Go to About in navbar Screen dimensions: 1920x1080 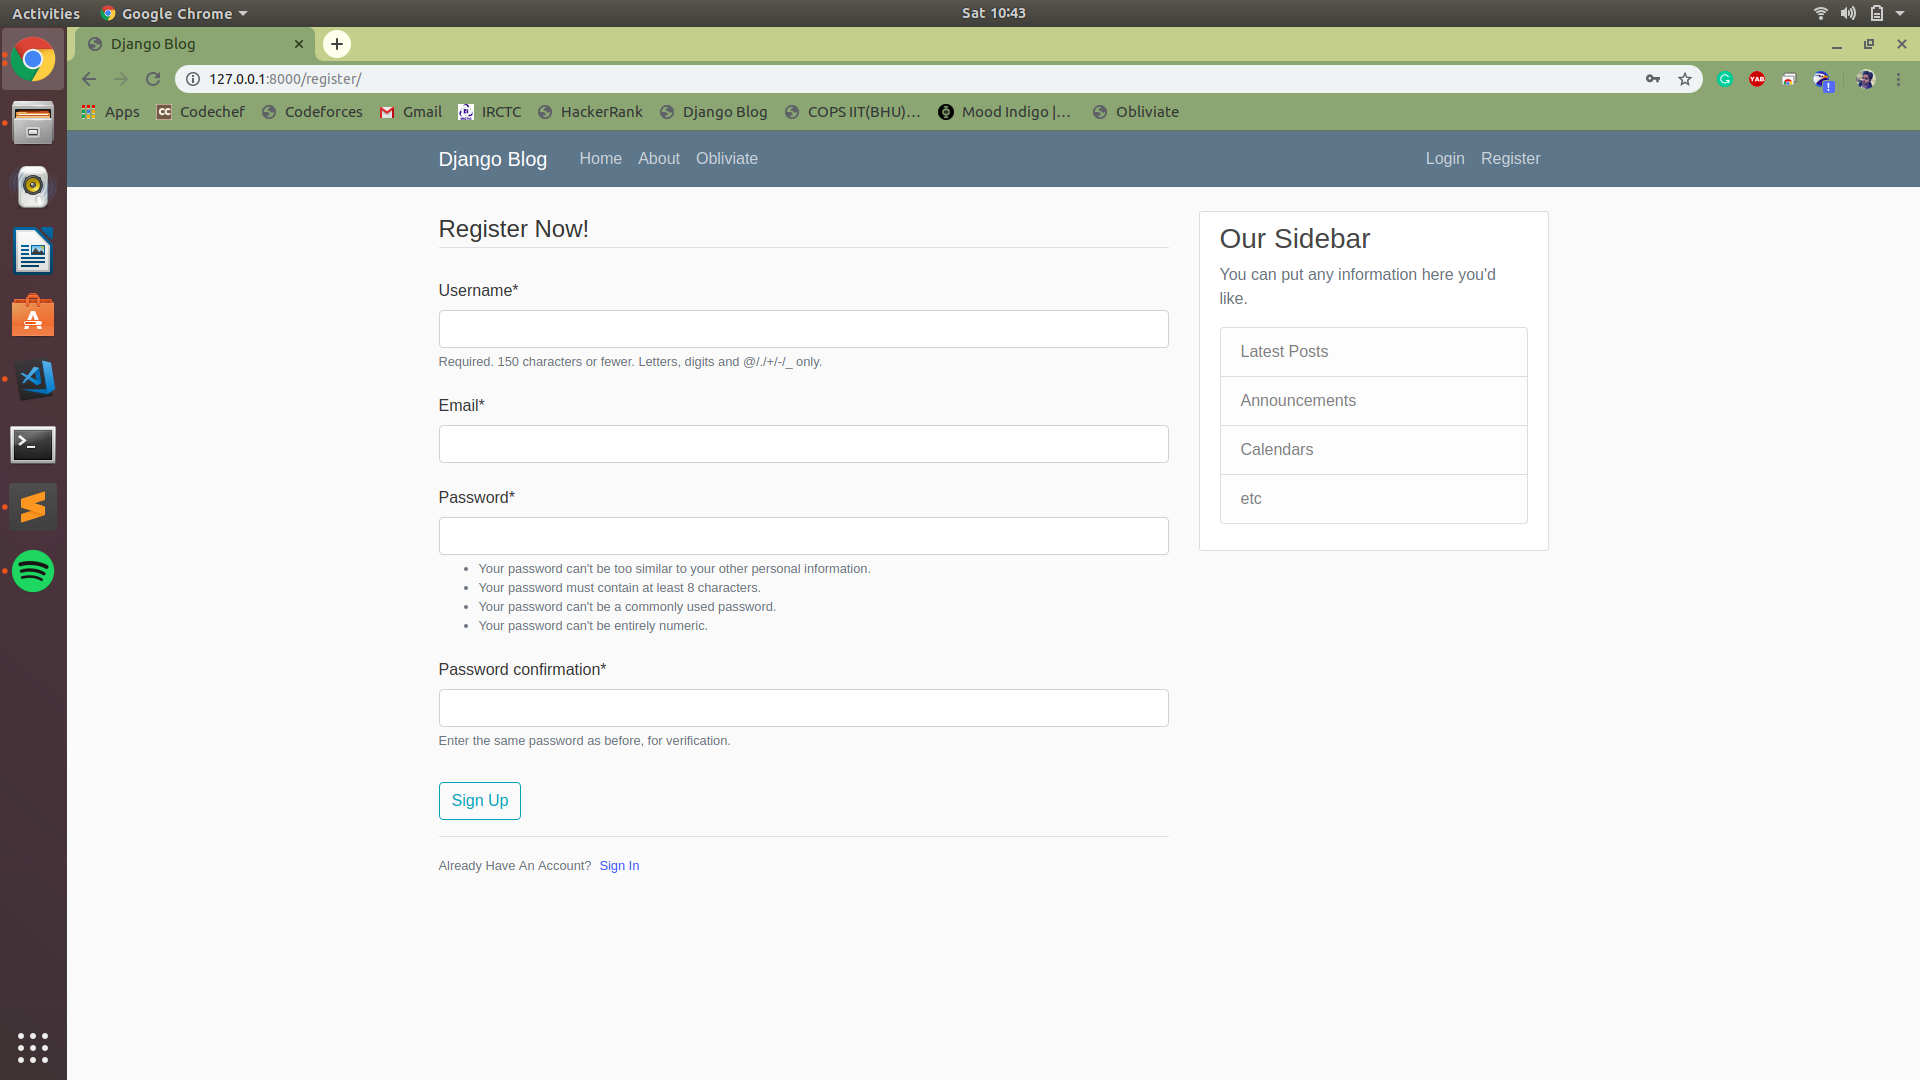pos(658,159)
